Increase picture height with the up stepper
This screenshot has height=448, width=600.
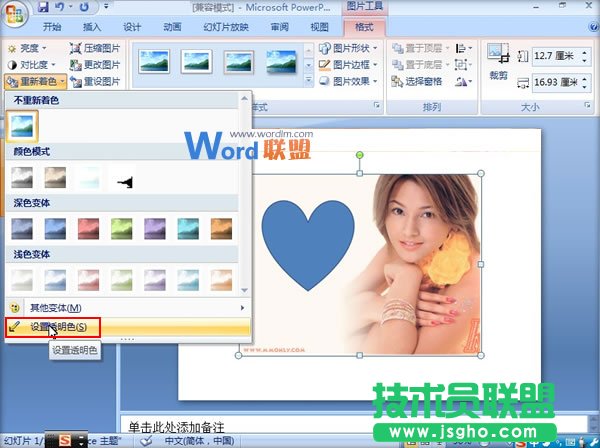585,52
